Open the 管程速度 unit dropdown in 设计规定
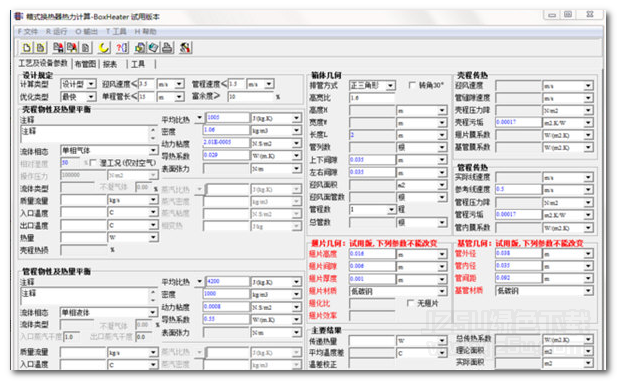Screen dimensions: 617x381 coord(260,84)
